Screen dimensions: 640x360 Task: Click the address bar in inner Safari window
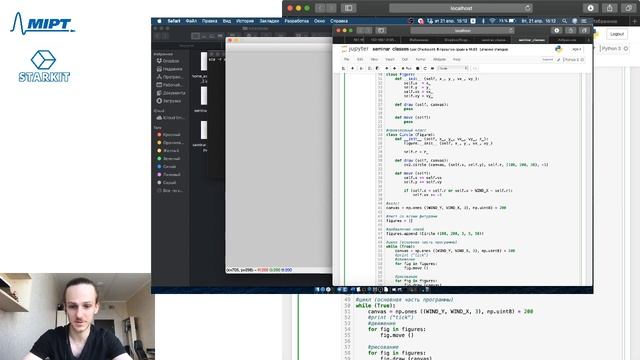click(x=462, y=31)
